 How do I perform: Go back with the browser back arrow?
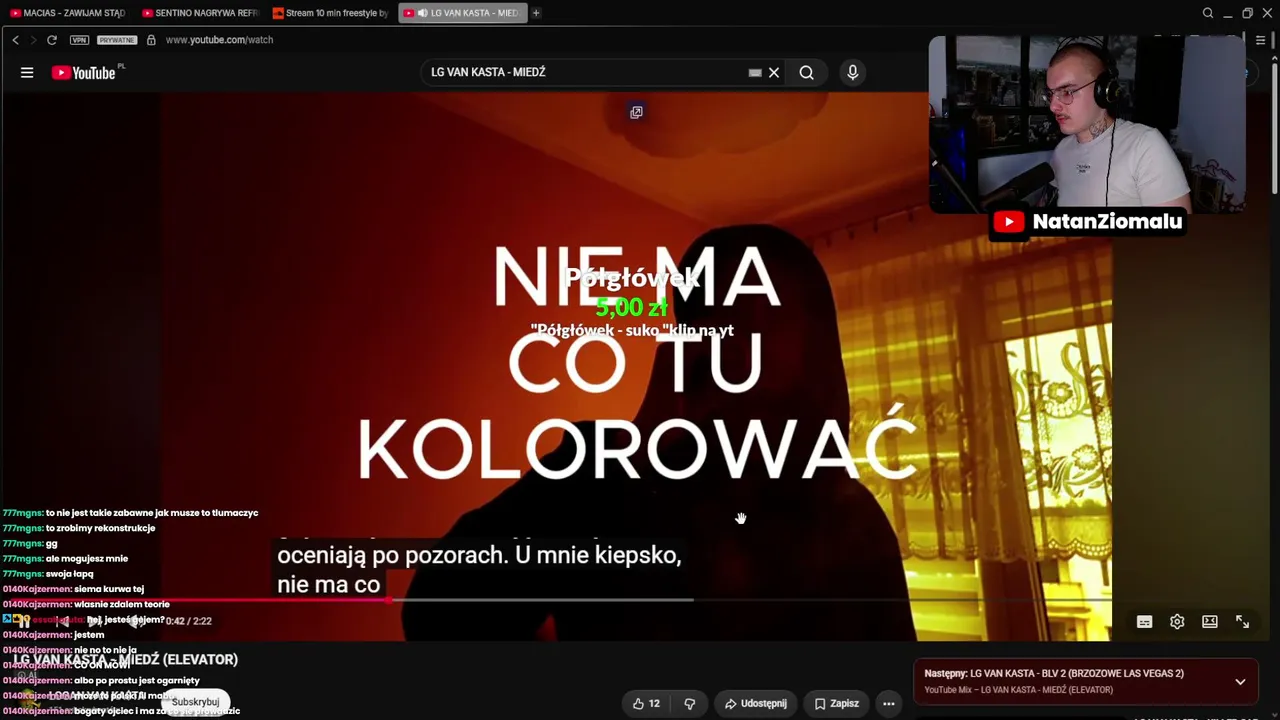(x=15, y=40)
